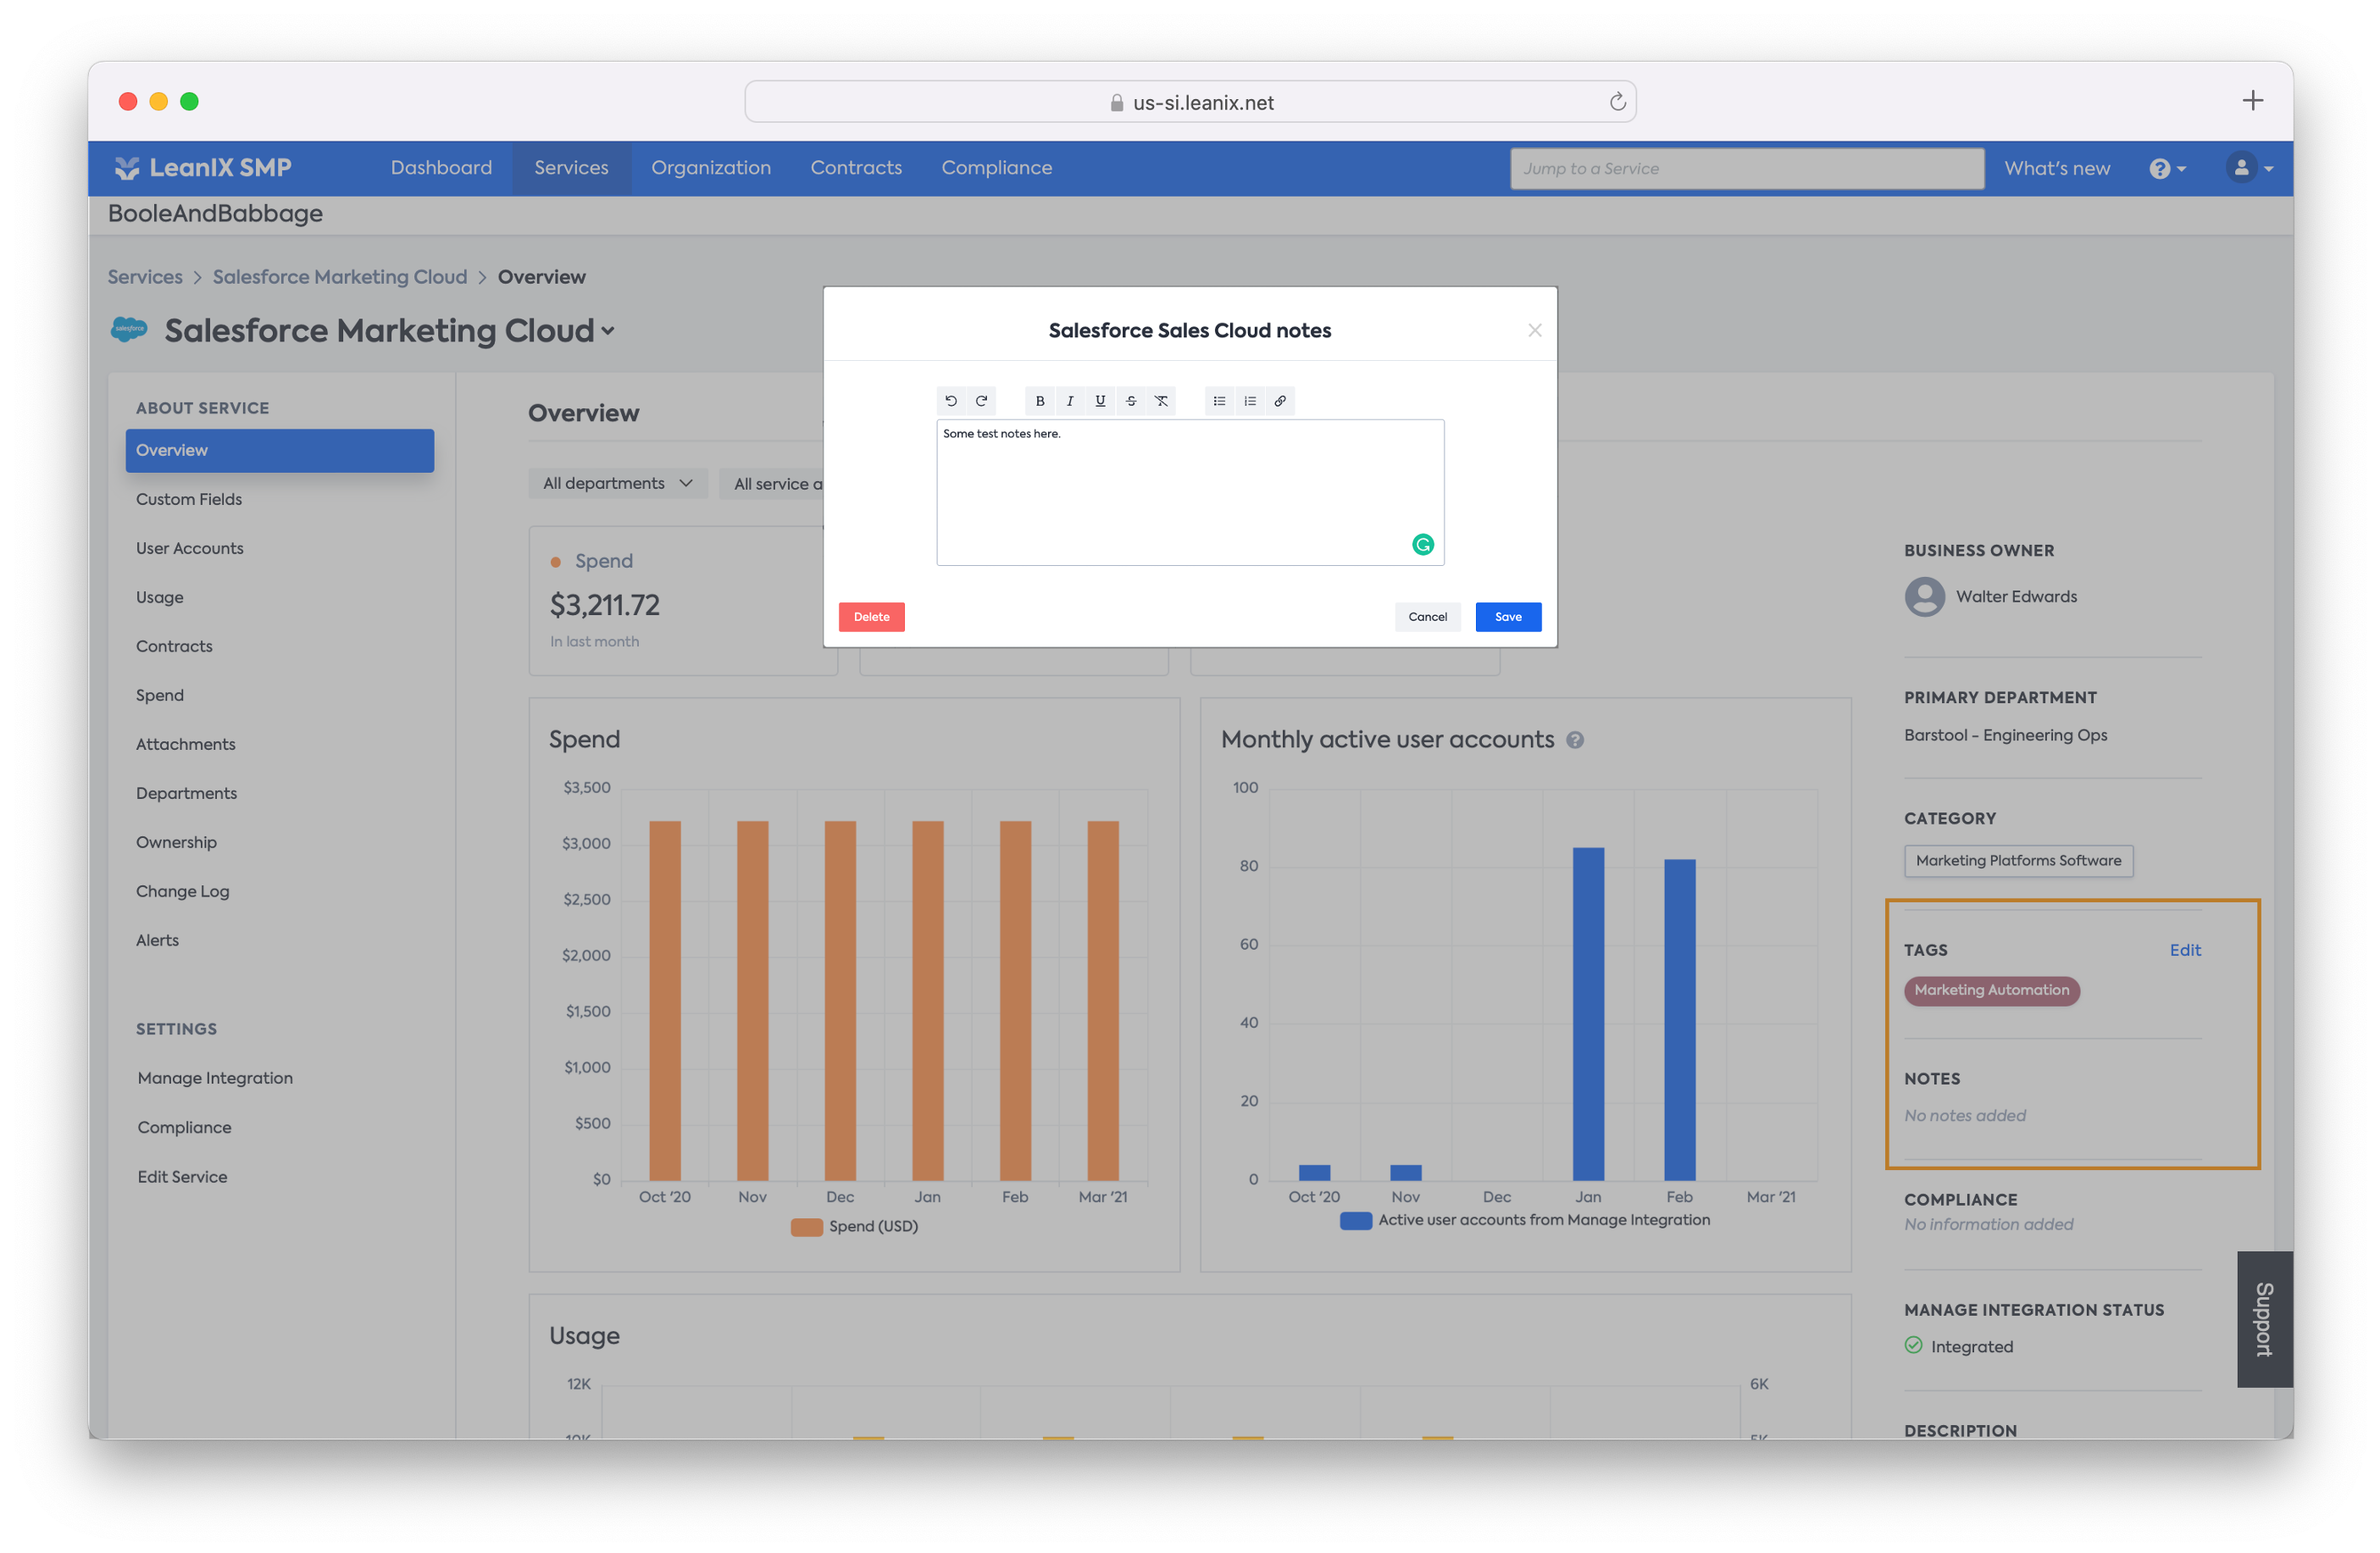Toggle a bulleted list in the notes editor
The width and height of the screenshot is (2380, 1553).
tap(1219, 401)
